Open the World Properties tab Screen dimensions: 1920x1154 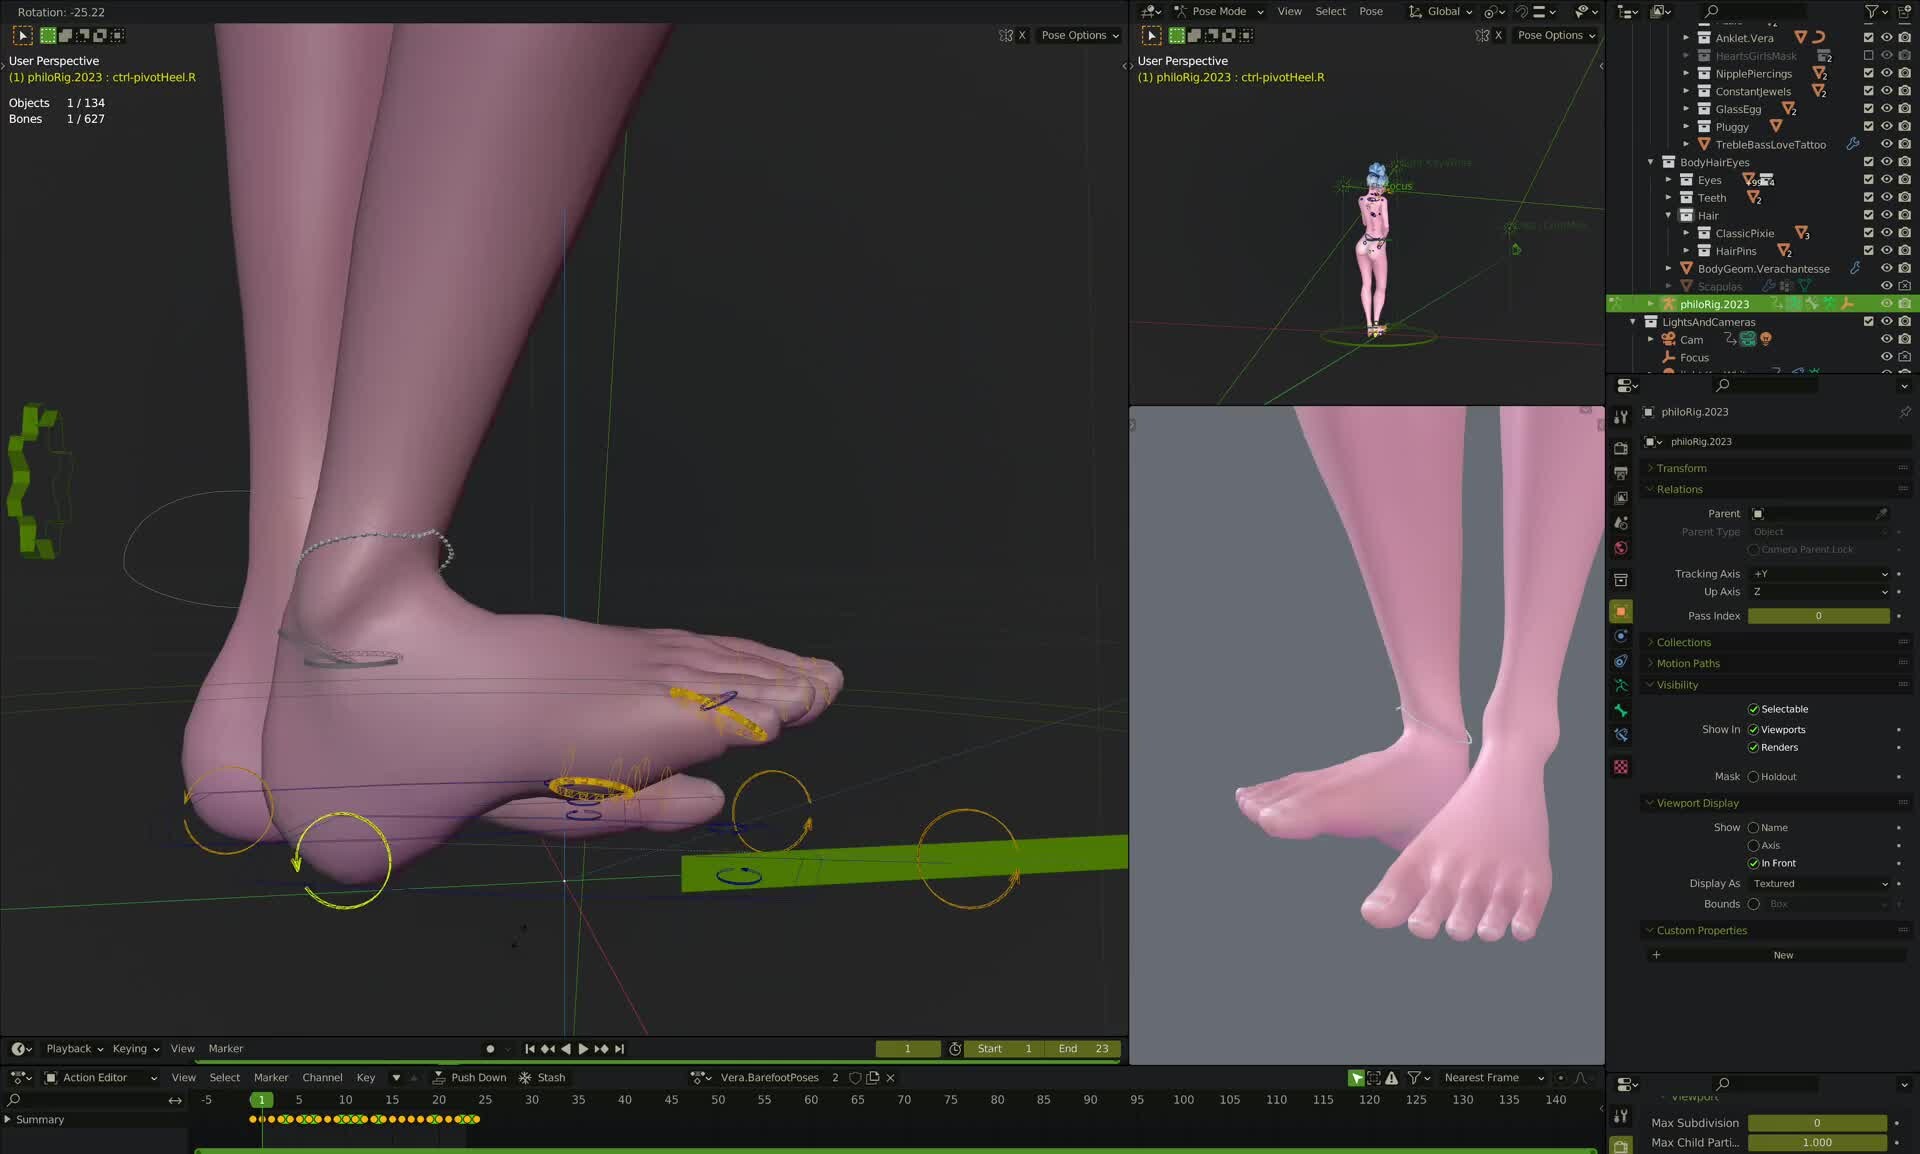1621,548
